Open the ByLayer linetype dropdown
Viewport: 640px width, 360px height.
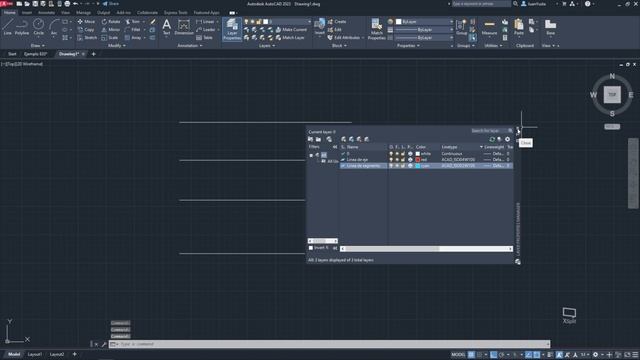tap(424, 38)
